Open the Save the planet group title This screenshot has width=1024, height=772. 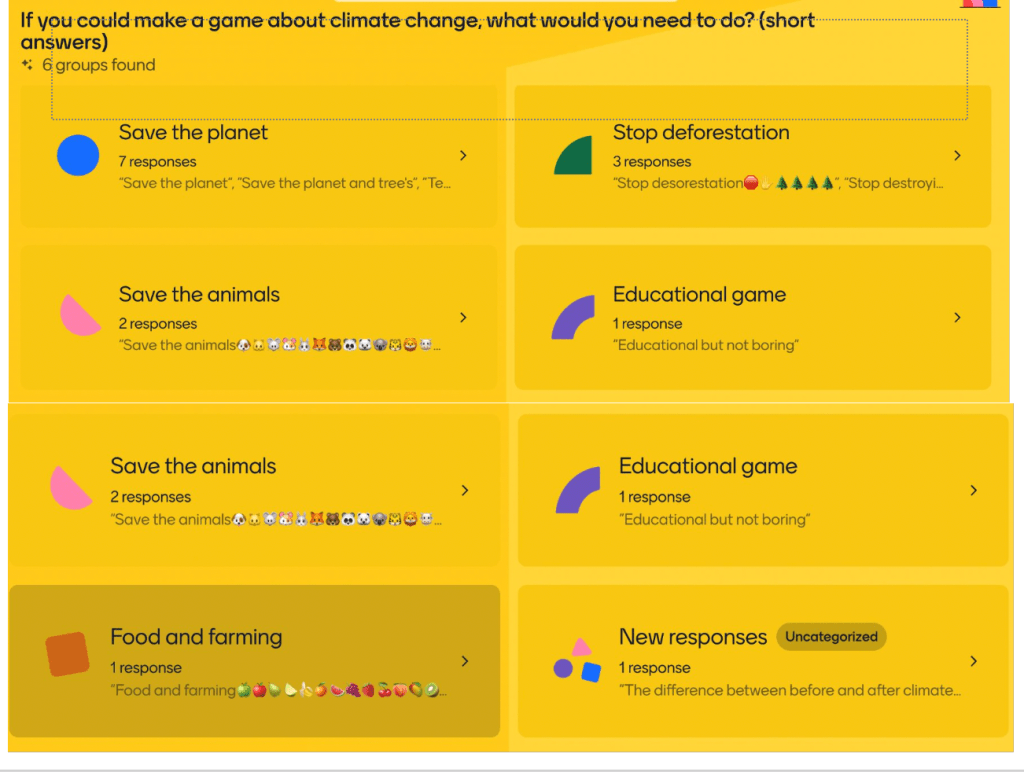click(193, 133)
